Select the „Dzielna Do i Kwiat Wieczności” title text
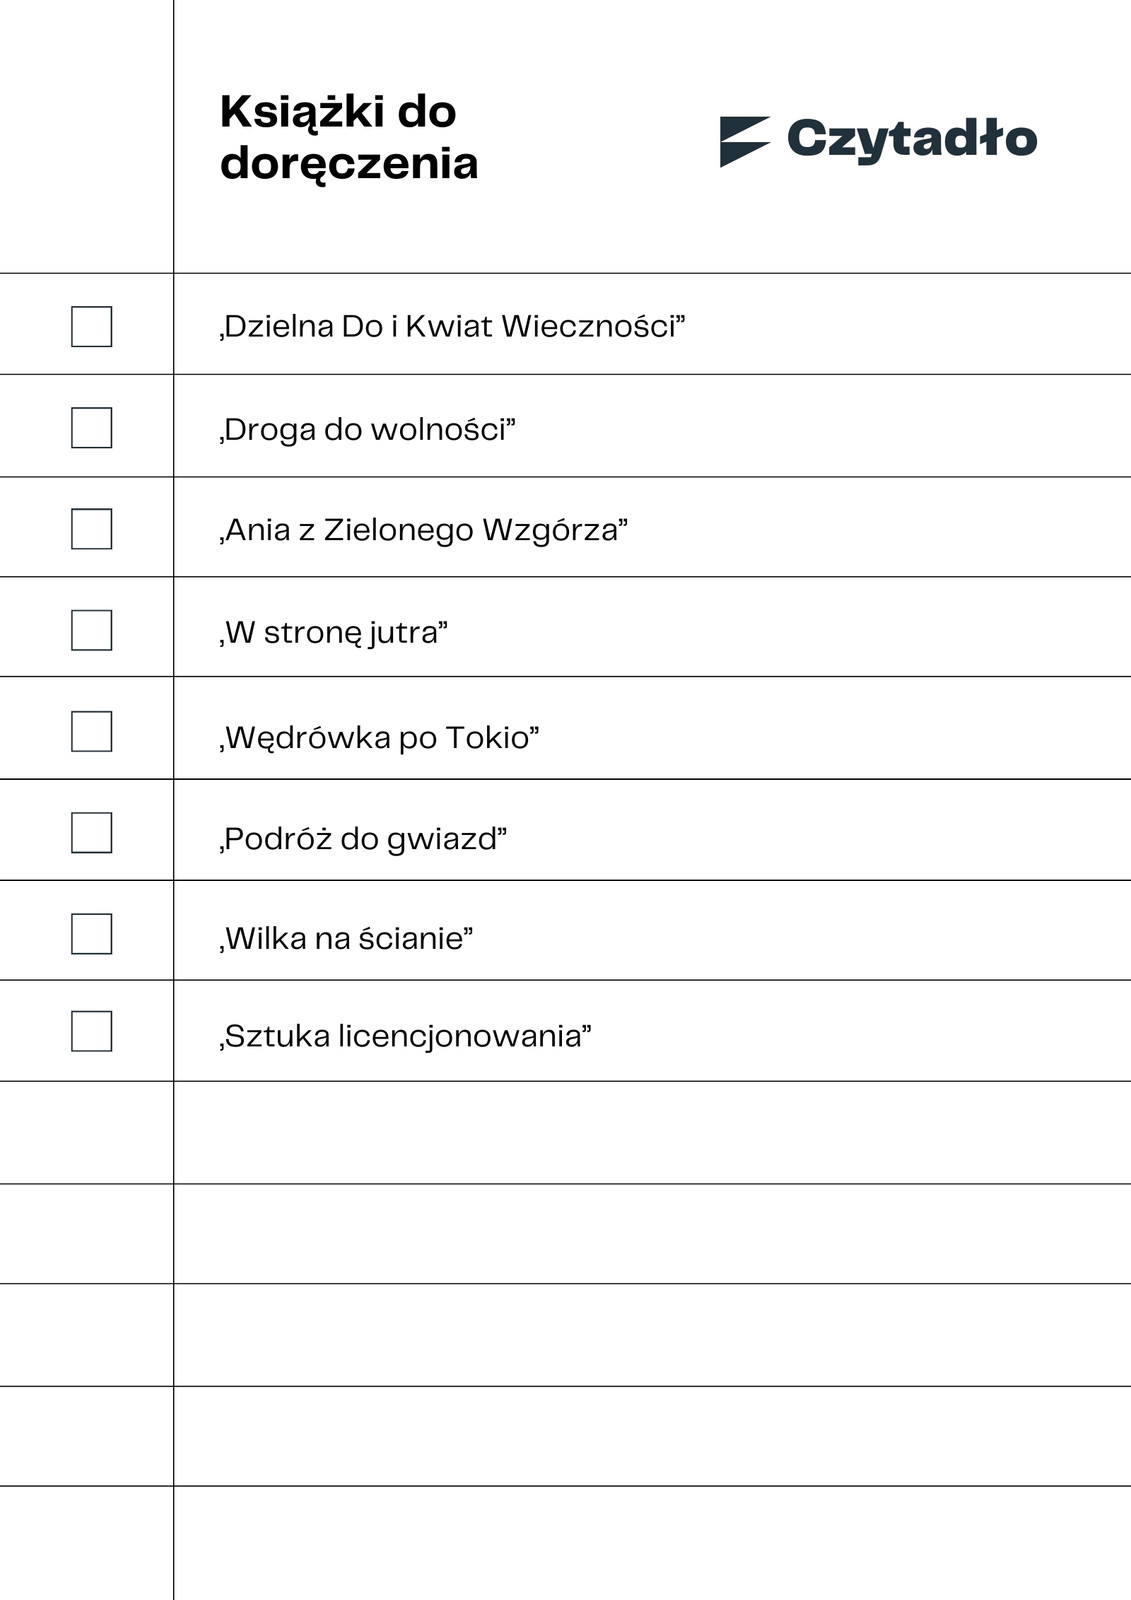Image resolution: width=1131 pixels, height=1600 pixels. (452, 327)
